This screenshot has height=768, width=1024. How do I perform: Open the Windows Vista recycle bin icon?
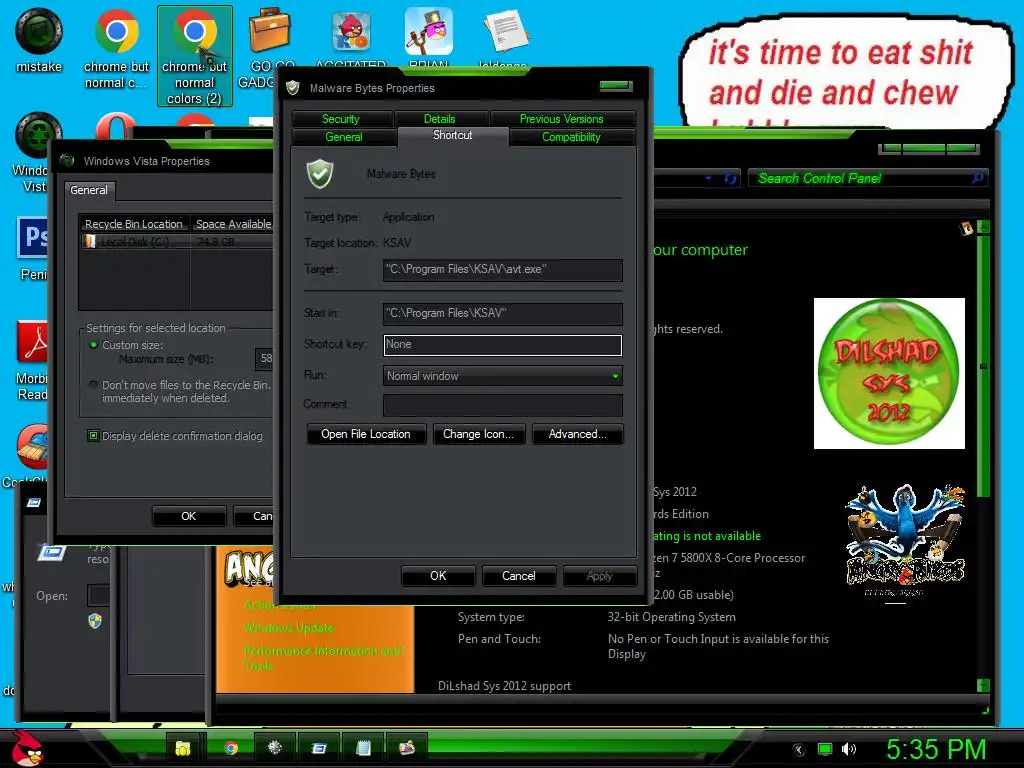coord(39,135)
